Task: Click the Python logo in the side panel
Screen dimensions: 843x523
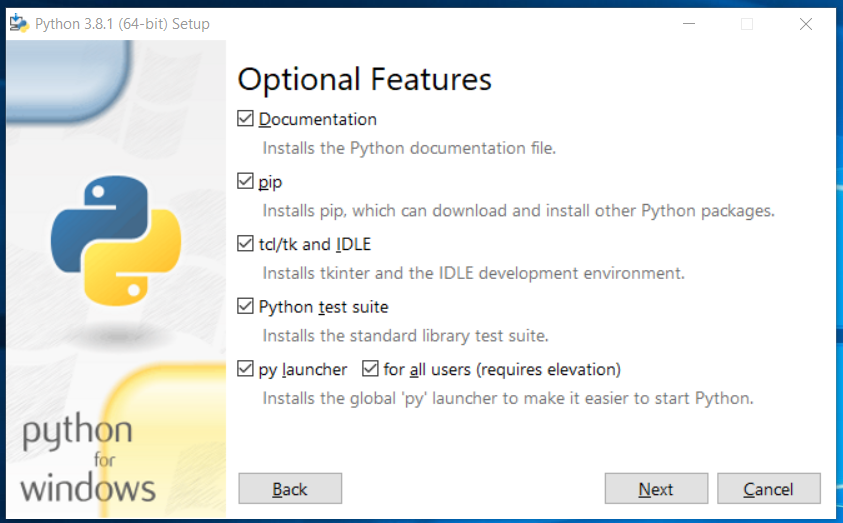Action: (116, 240)
